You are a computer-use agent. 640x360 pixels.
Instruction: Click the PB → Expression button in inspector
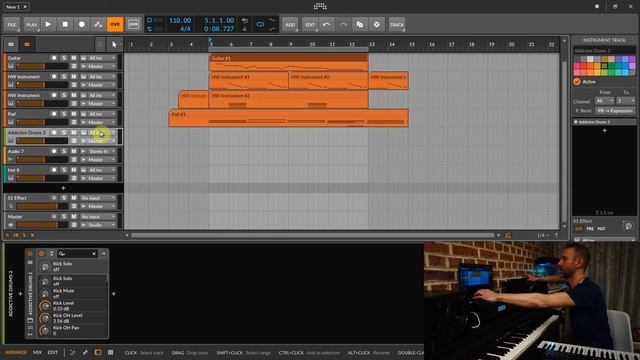tap(615, 111)
